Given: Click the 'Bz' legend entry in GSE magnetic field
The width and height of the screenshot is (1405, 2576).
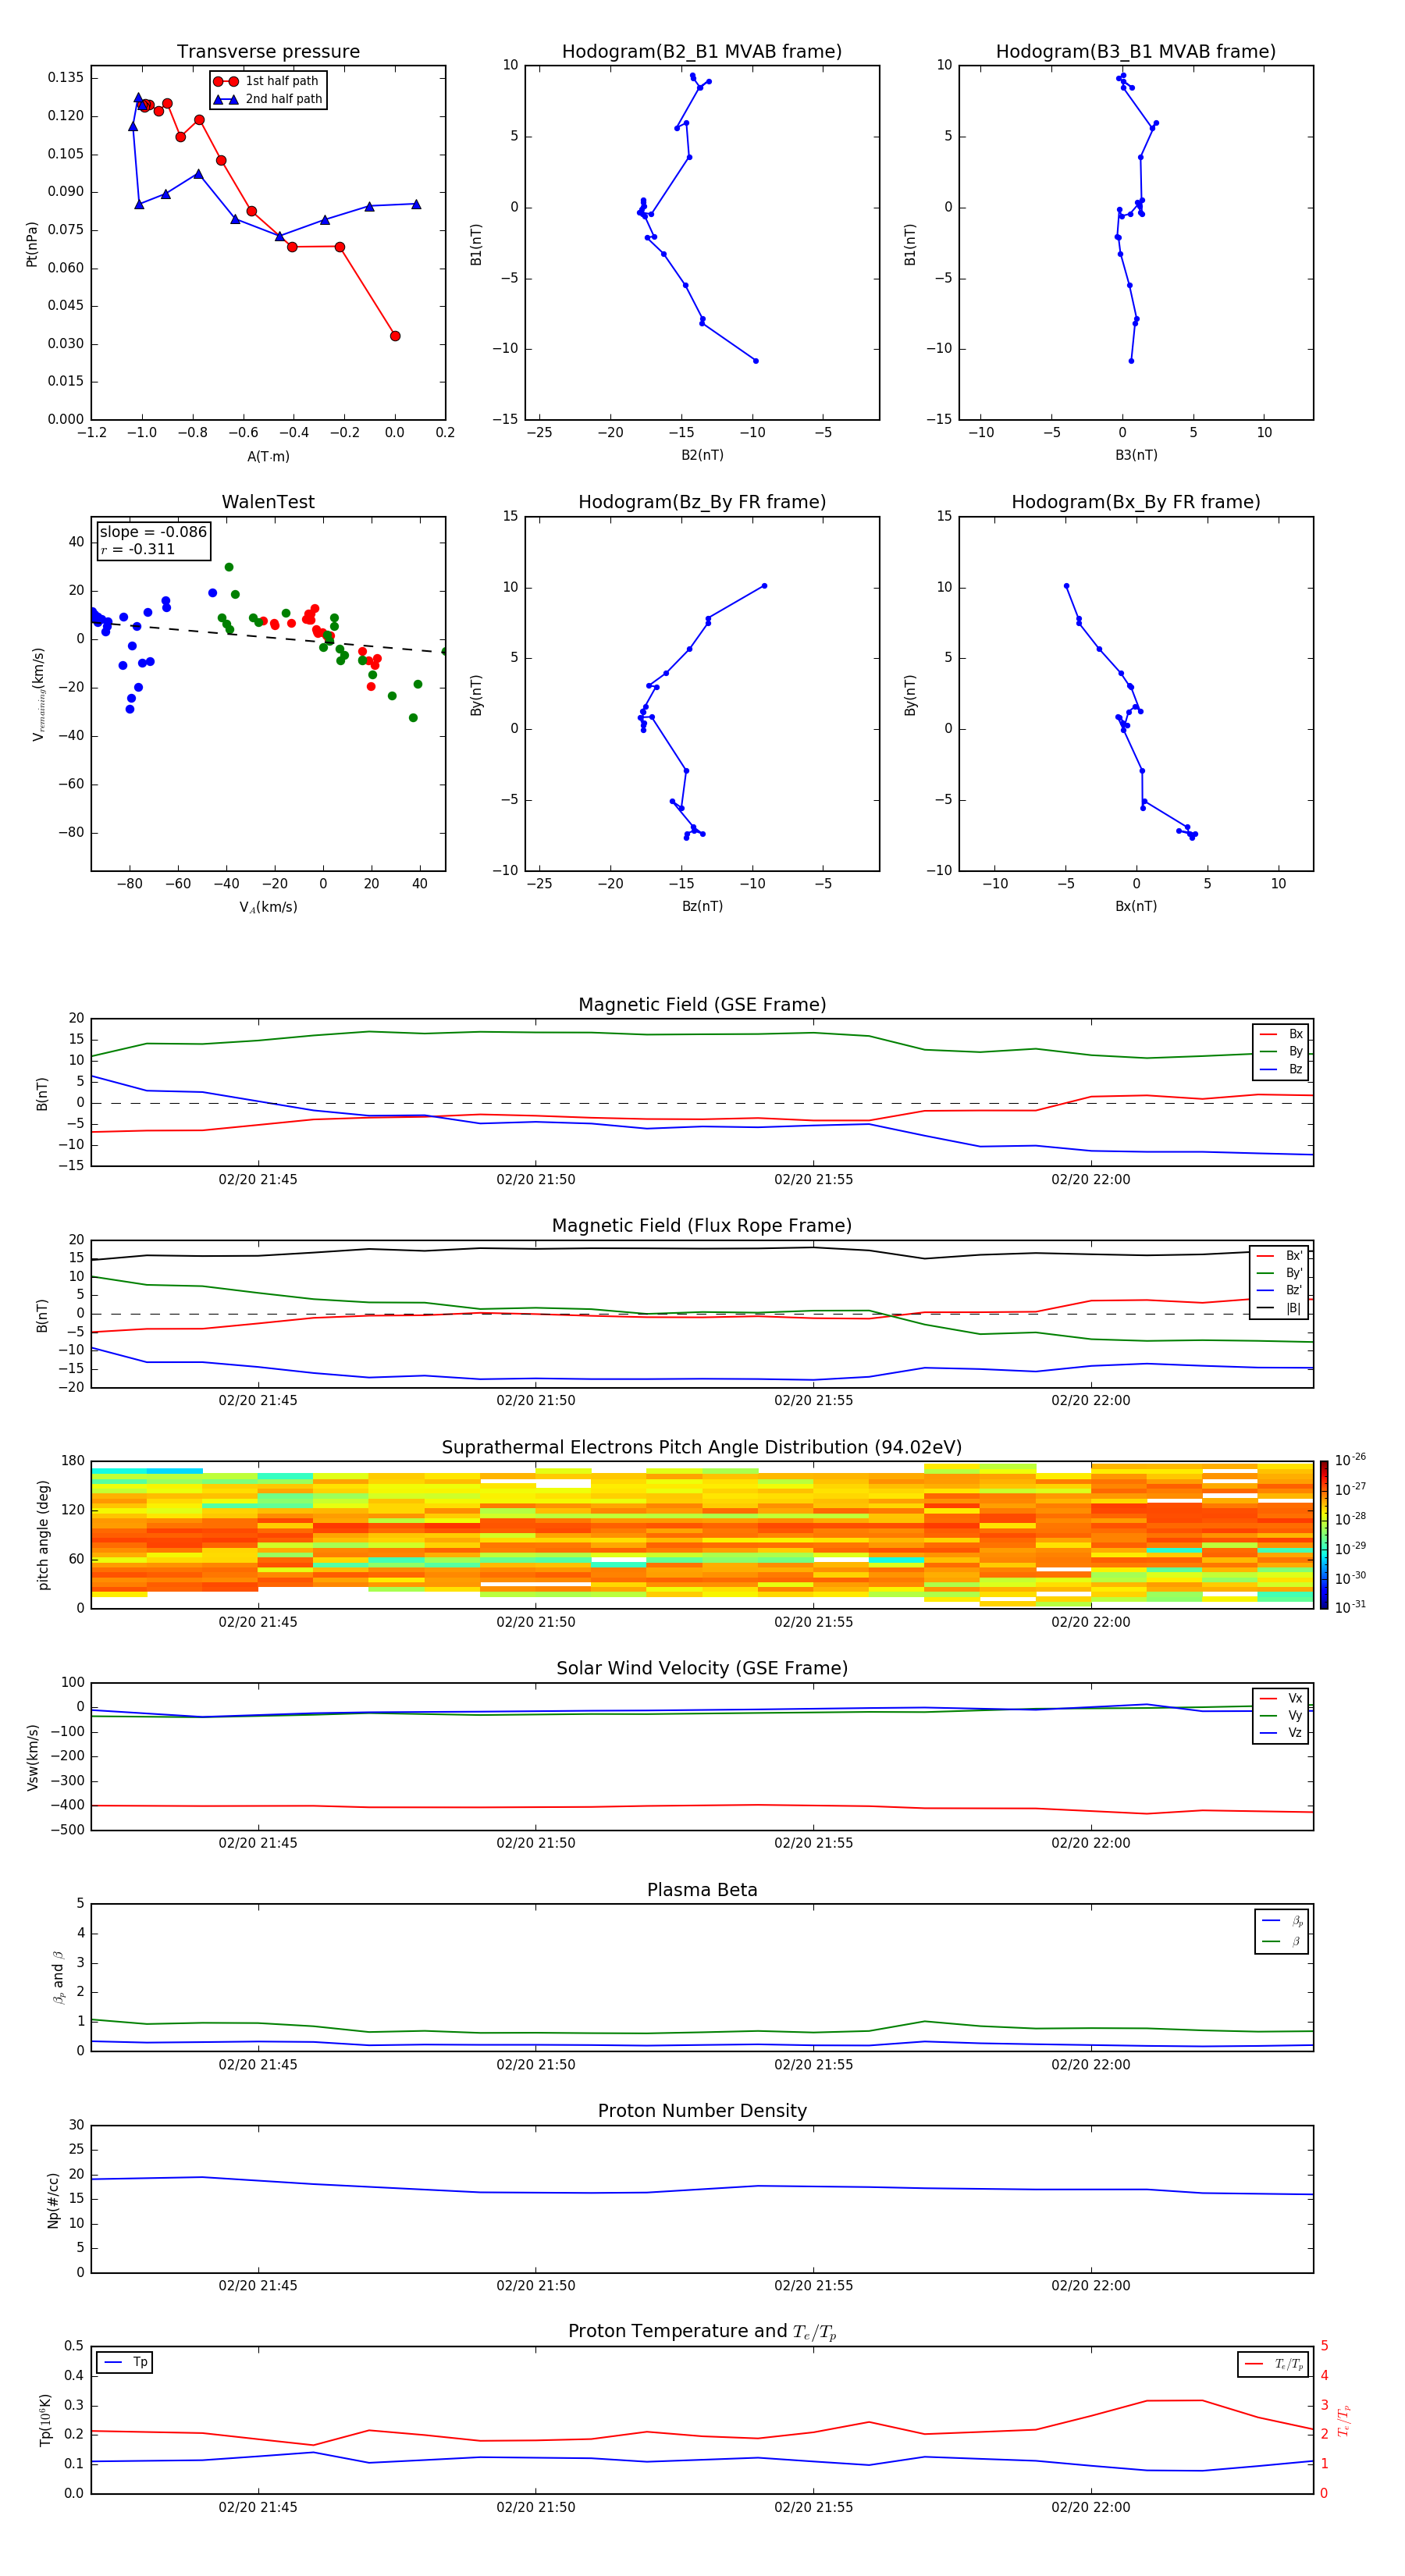Looking at the screenshot, I should [1281, 1069].
